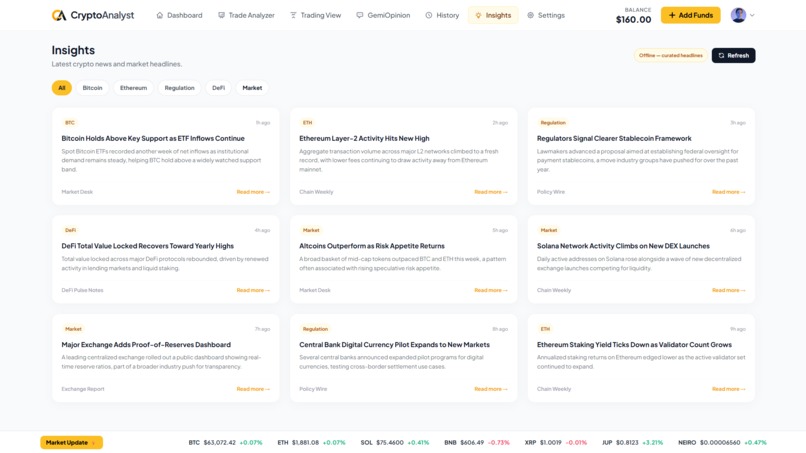Viewport: 806px width, 453px height.
Task: Click 'Major Exchange Adds Proof-of-Reserves Dashboard' headline
Action: tap(146, 345)
